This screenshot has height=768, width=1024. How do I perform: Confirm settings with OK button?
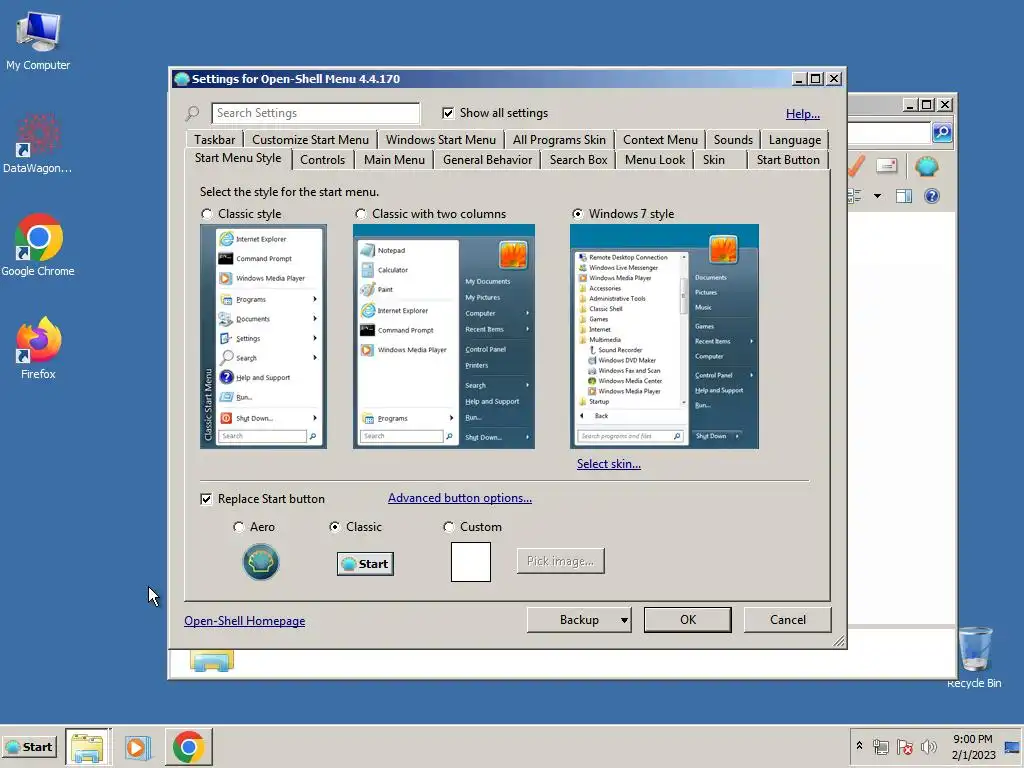tap(688, 620)
